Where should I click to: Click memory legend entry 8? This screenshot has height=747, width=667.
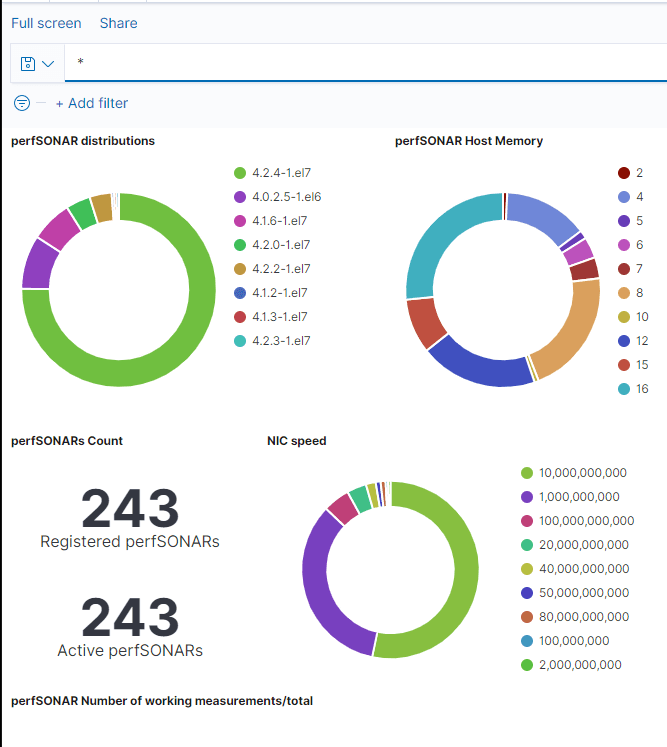630,293
